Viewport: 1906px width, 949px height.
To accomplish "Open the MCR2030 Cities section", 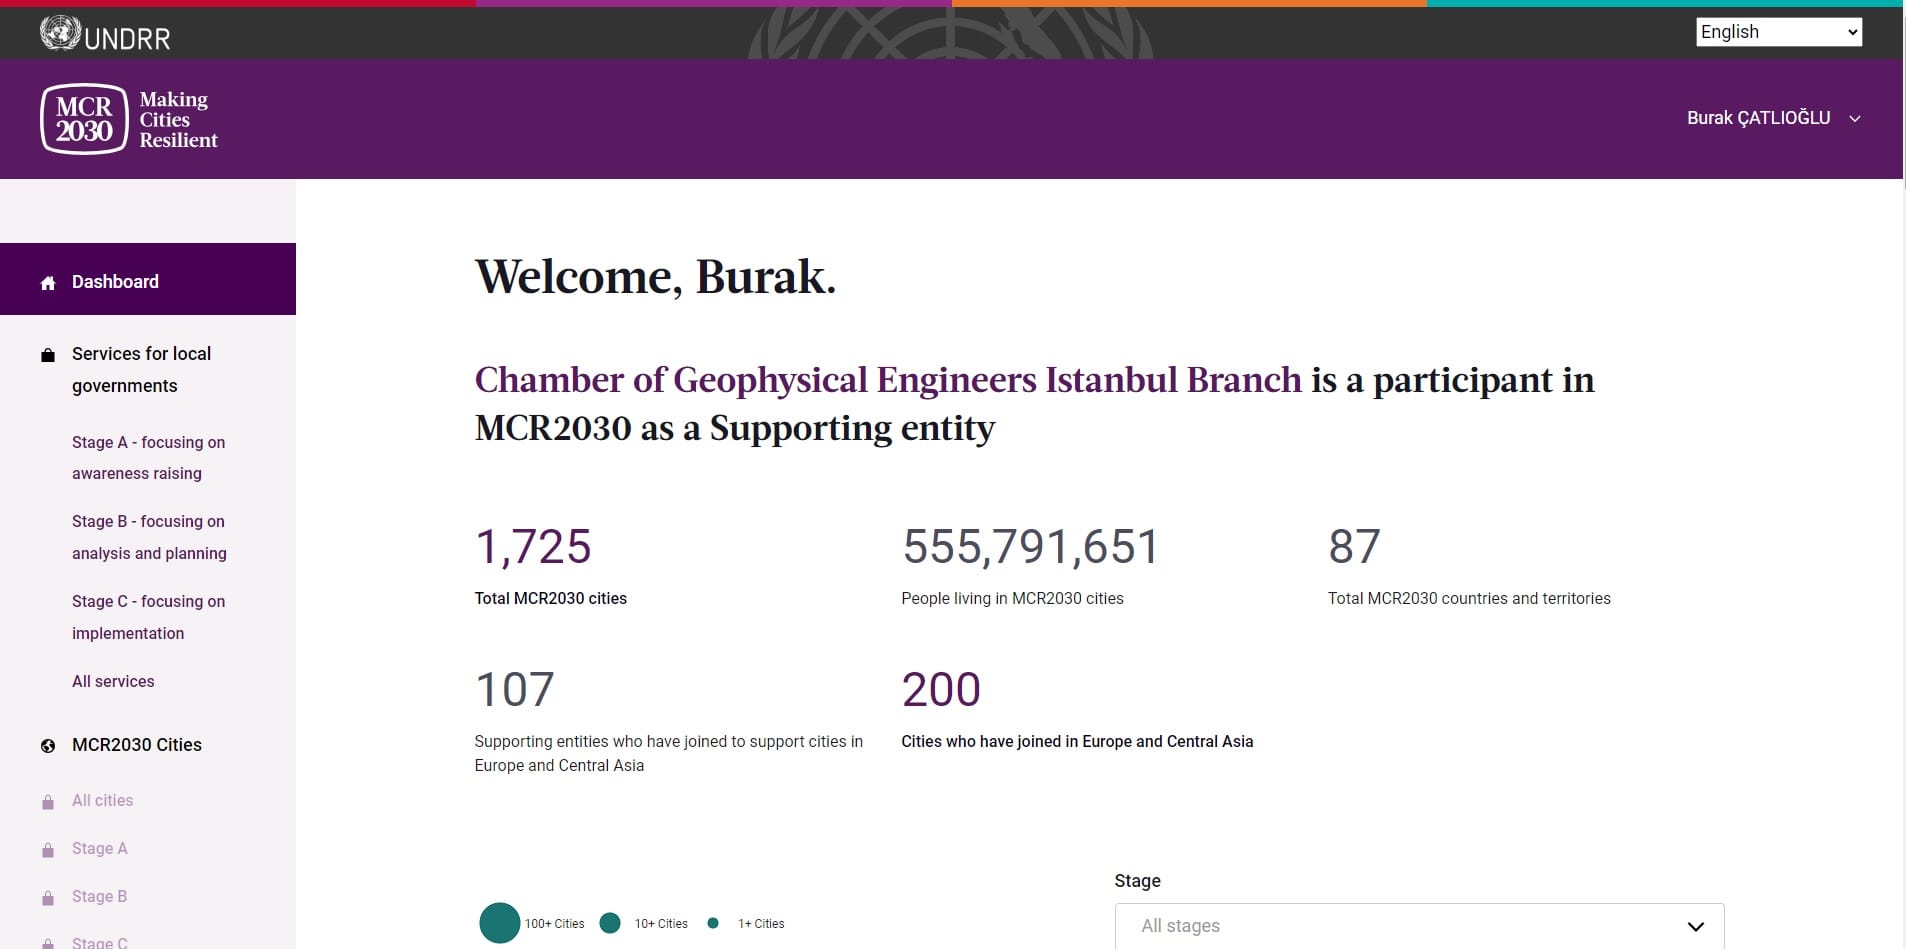I will click(x=137, y=745).
